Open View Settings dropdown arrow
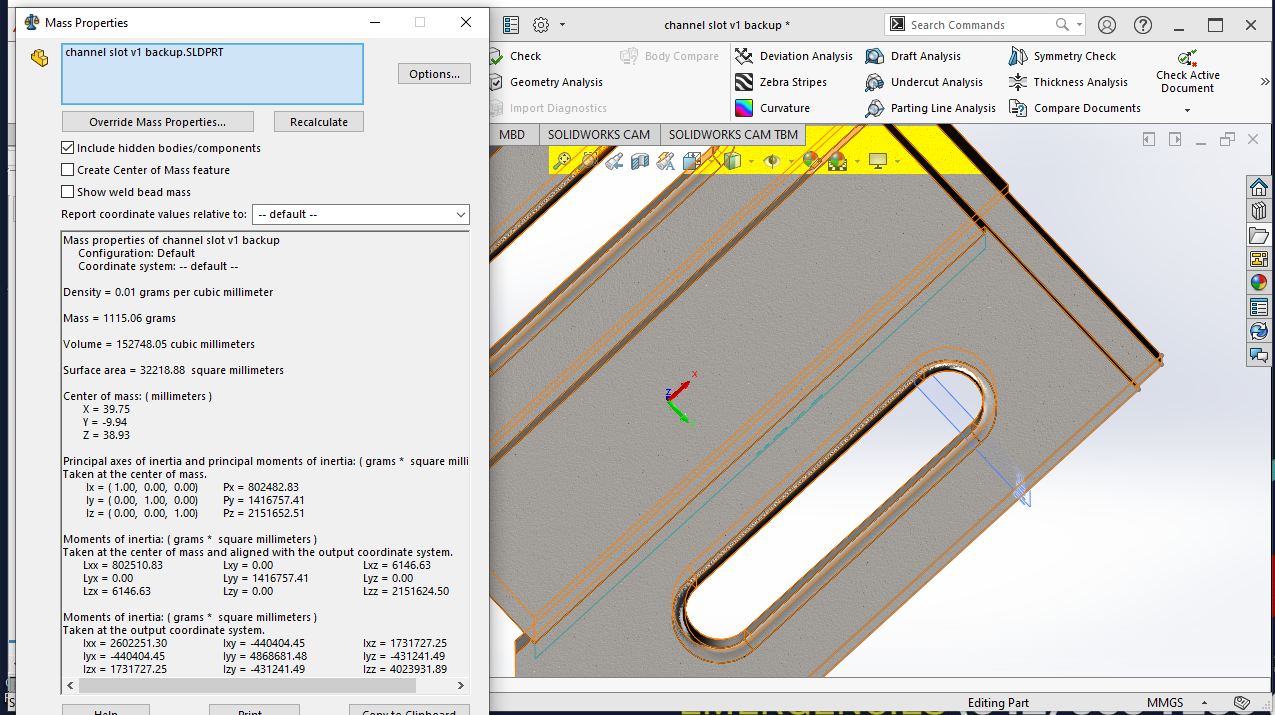Screen dimensions: 1275x715 coord(897,161)
